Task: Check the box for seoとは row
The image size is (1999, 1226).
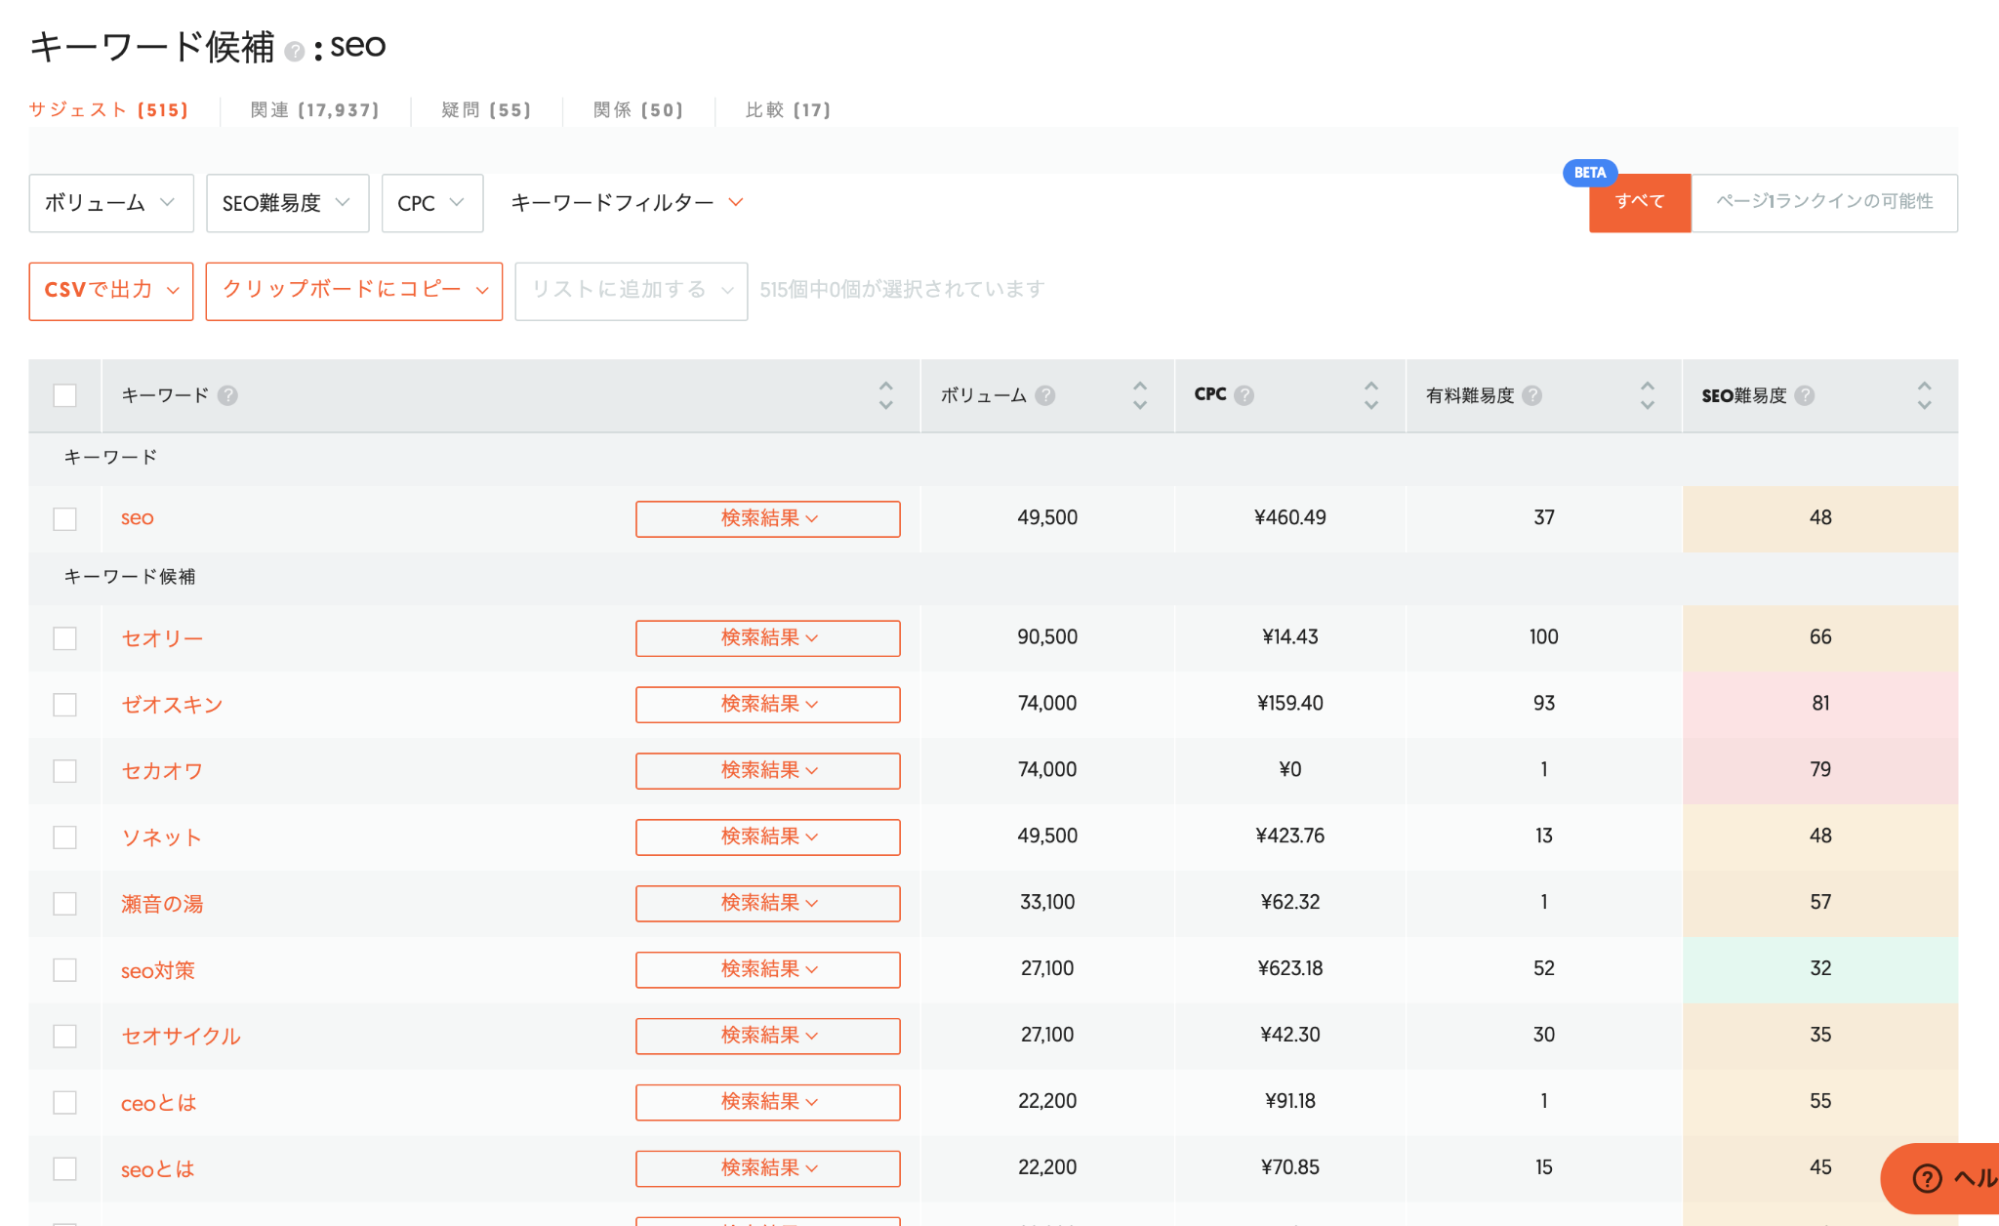Action: click(65, 1168)
